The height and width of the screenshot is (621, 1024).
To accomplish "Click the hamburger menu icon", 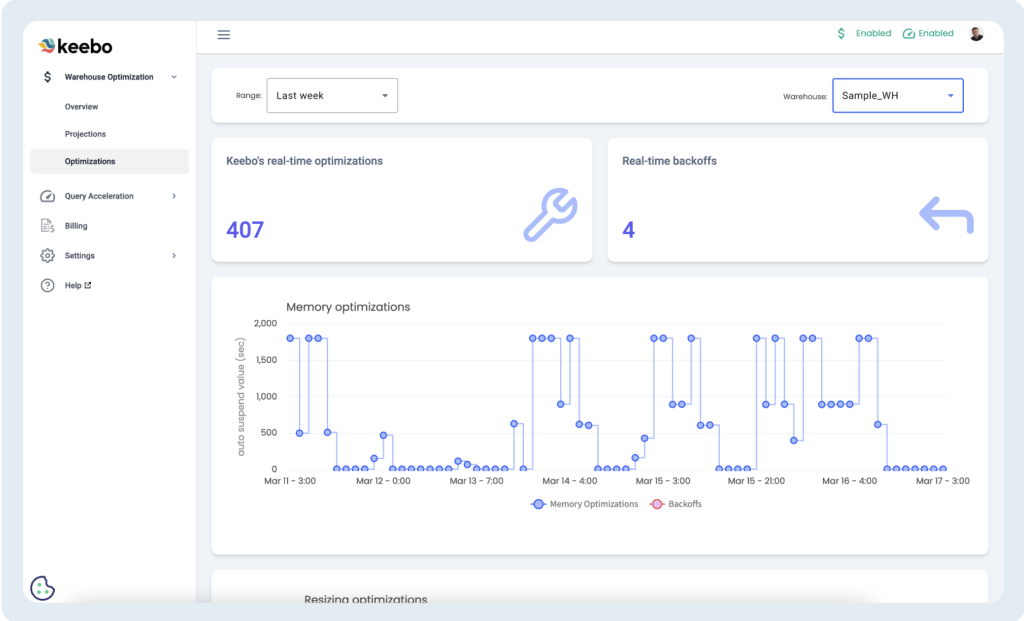I will pos(224,35).
